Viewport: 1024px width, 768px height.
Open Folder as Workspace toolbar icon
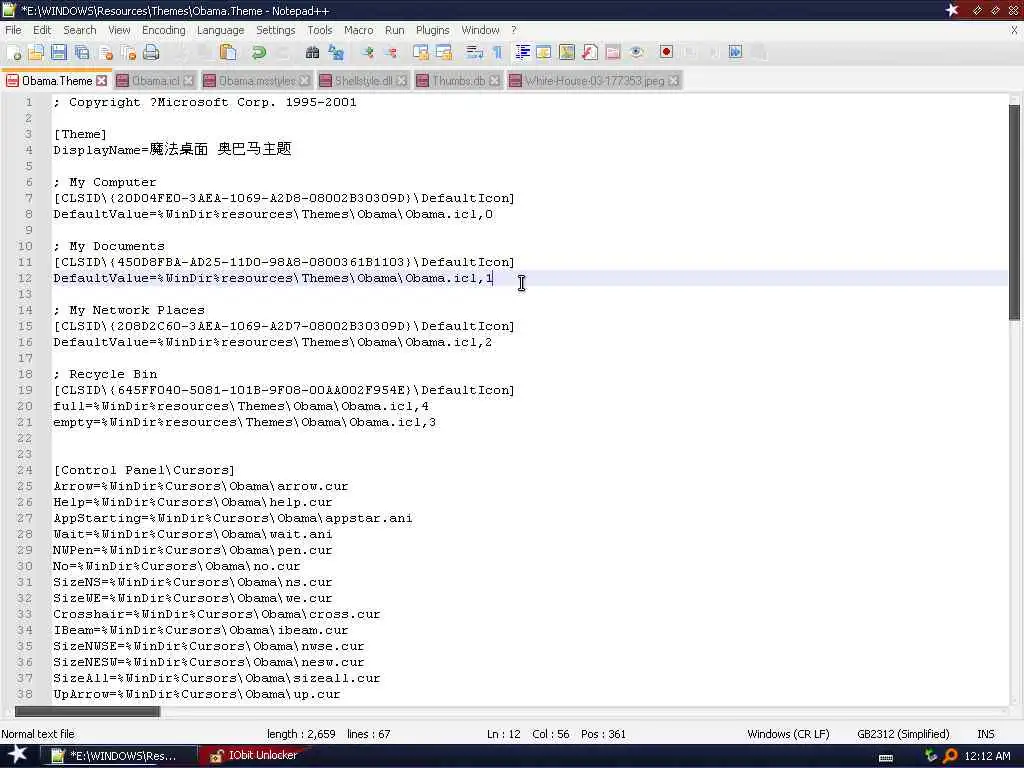[x=613, y=53]
